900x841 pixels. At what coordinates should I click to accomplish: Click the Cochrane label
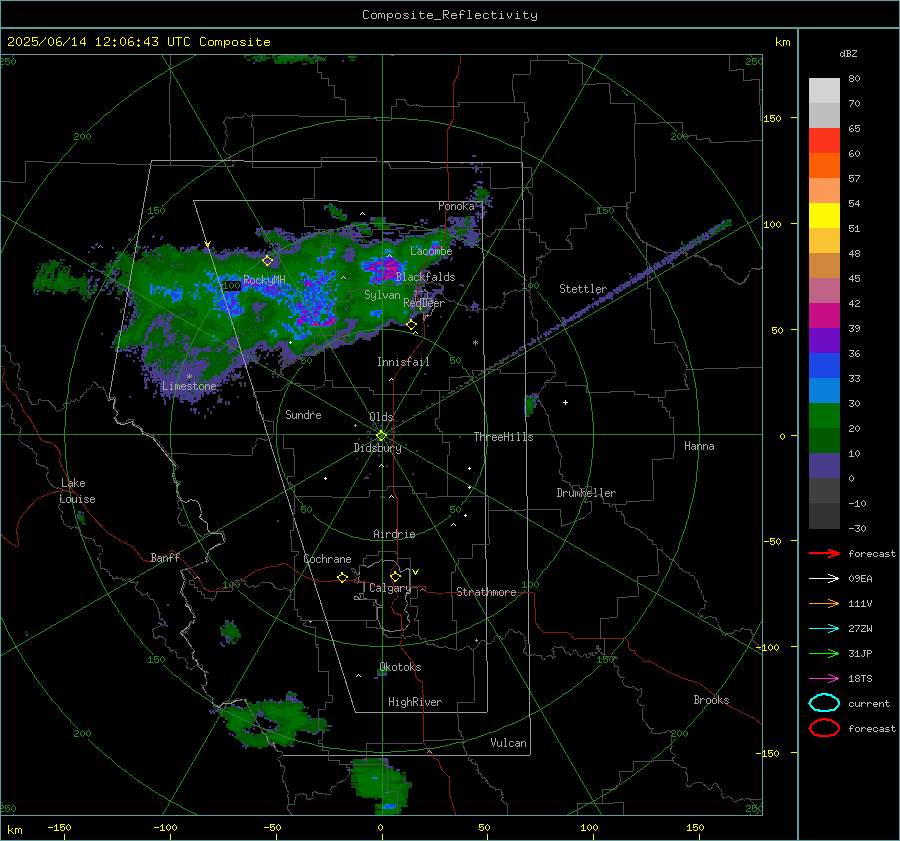(x=327, y=559)
